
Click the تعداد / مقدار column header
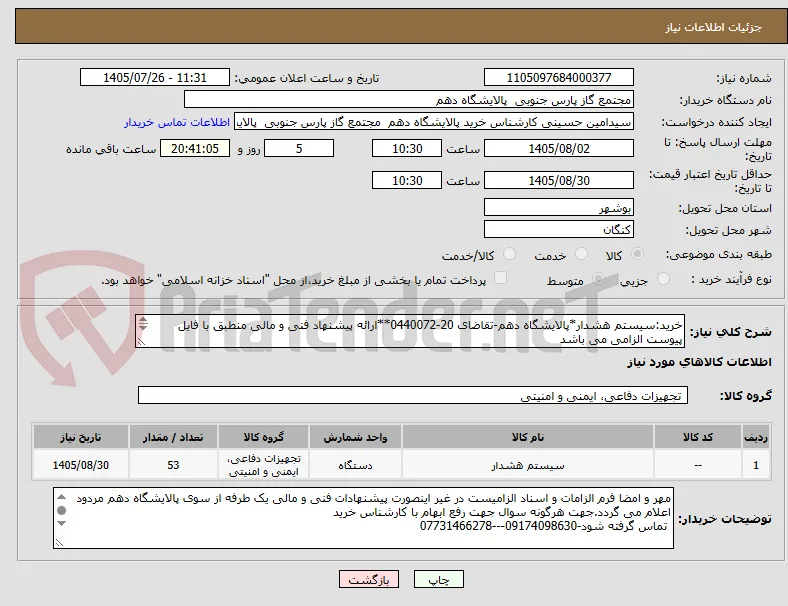[x=173, y=437]
